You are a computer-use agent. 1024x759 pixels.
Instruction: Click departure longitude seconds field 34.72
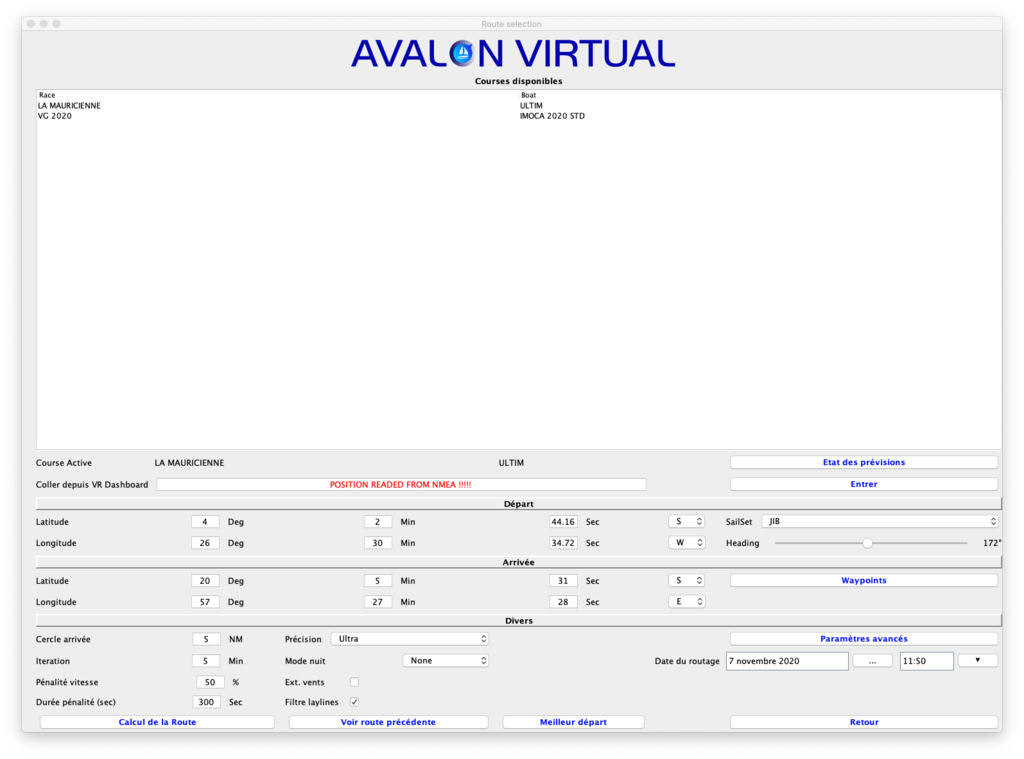tap(563, 543)
